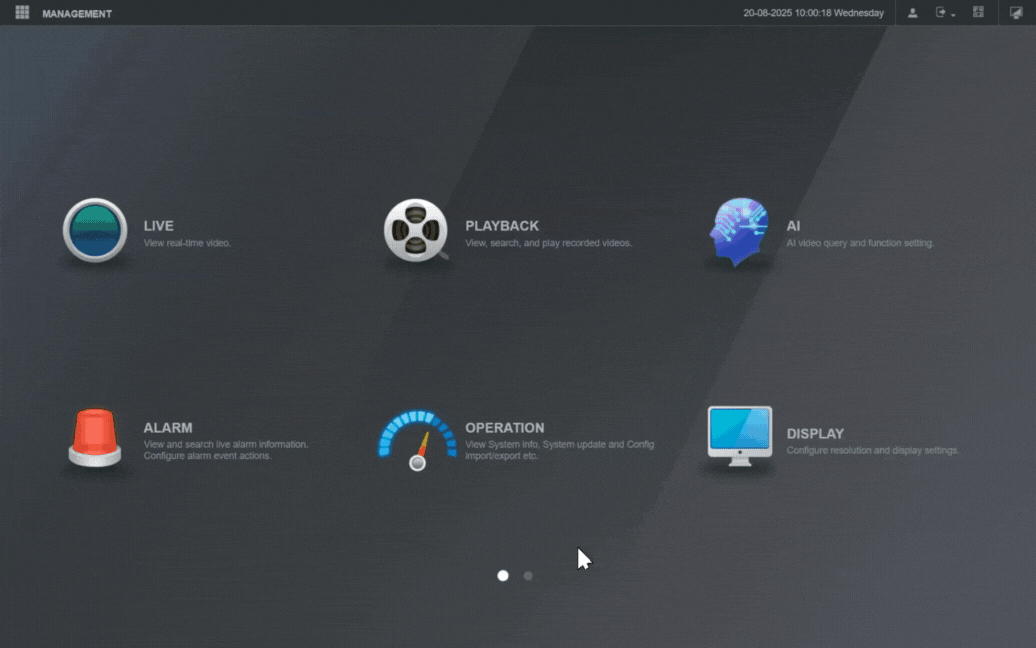Click the OPERATION title text
This screenshot has height=648, width=1036.
tap(505, 428)
